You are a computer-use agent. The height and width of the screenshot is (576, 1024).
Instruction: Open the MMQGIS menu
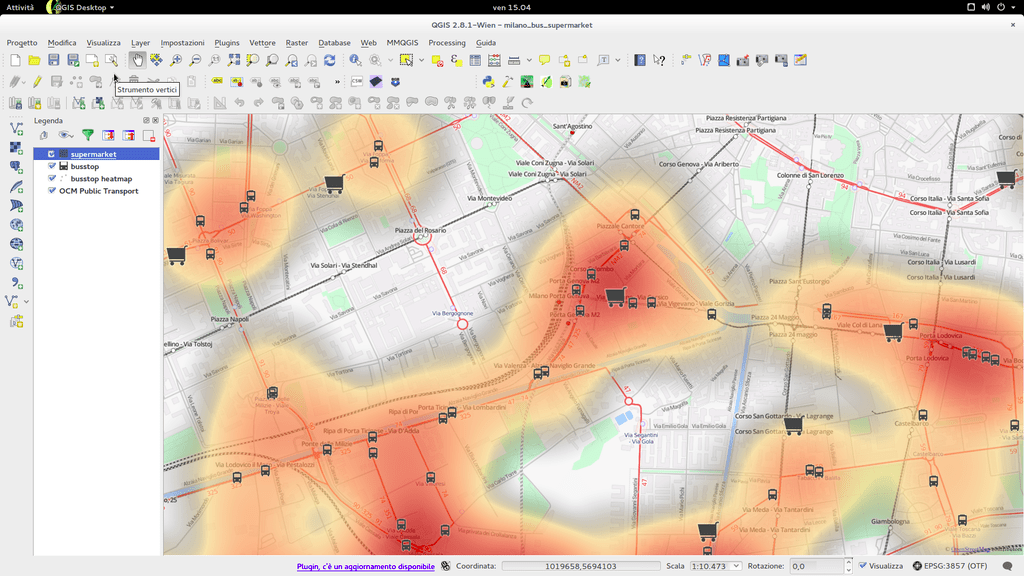click(x=402, y=42)
